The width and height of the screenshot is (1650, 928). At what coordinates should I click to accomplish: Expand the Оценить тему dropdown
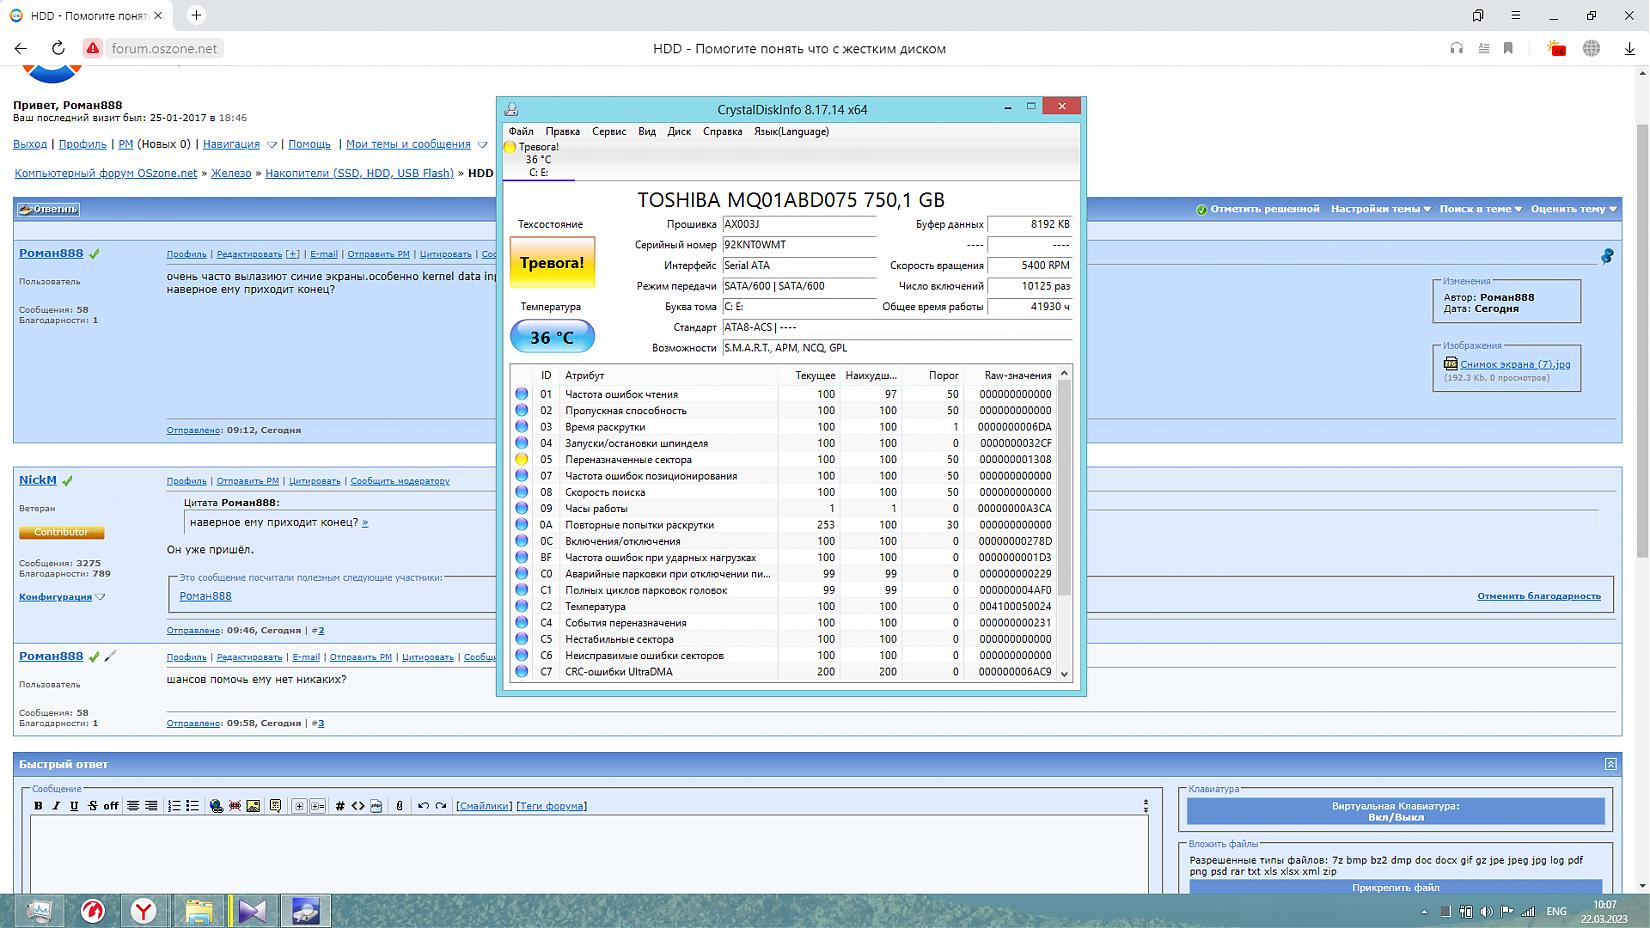[x=1573, y=209]
